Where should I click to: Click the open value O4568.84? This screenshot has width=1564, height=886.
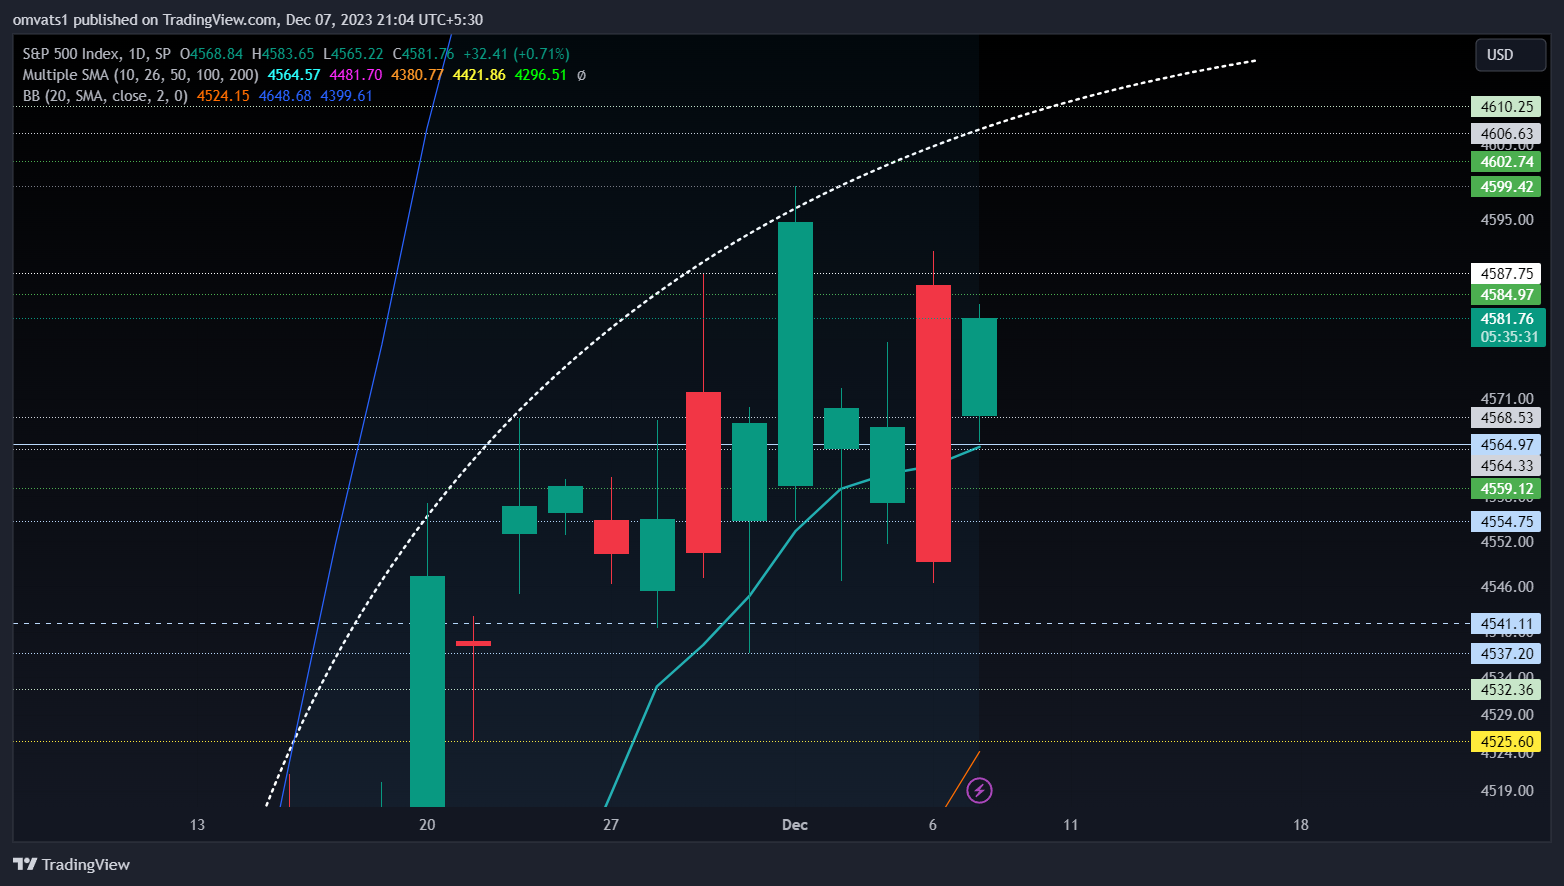point(211,54)
